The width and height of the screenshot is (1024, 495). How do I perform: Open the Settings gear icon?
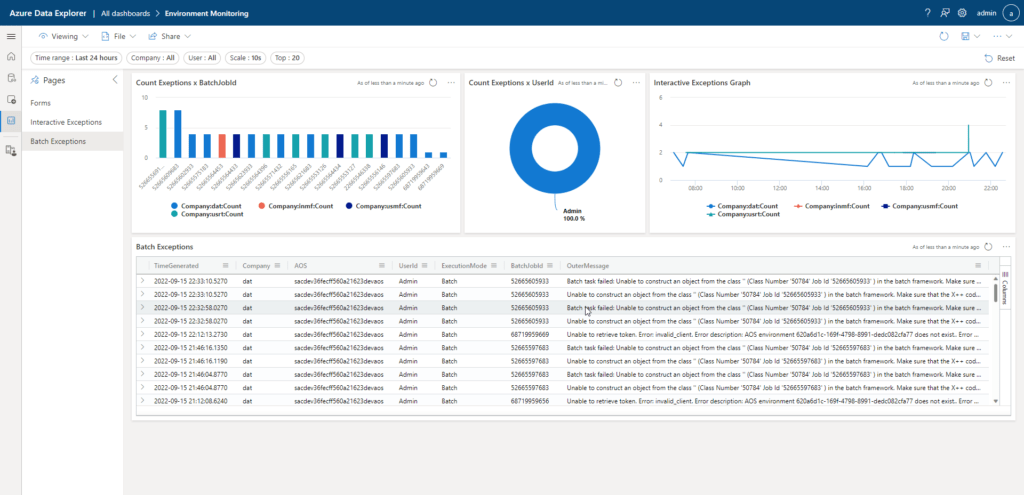coord(962,13)
